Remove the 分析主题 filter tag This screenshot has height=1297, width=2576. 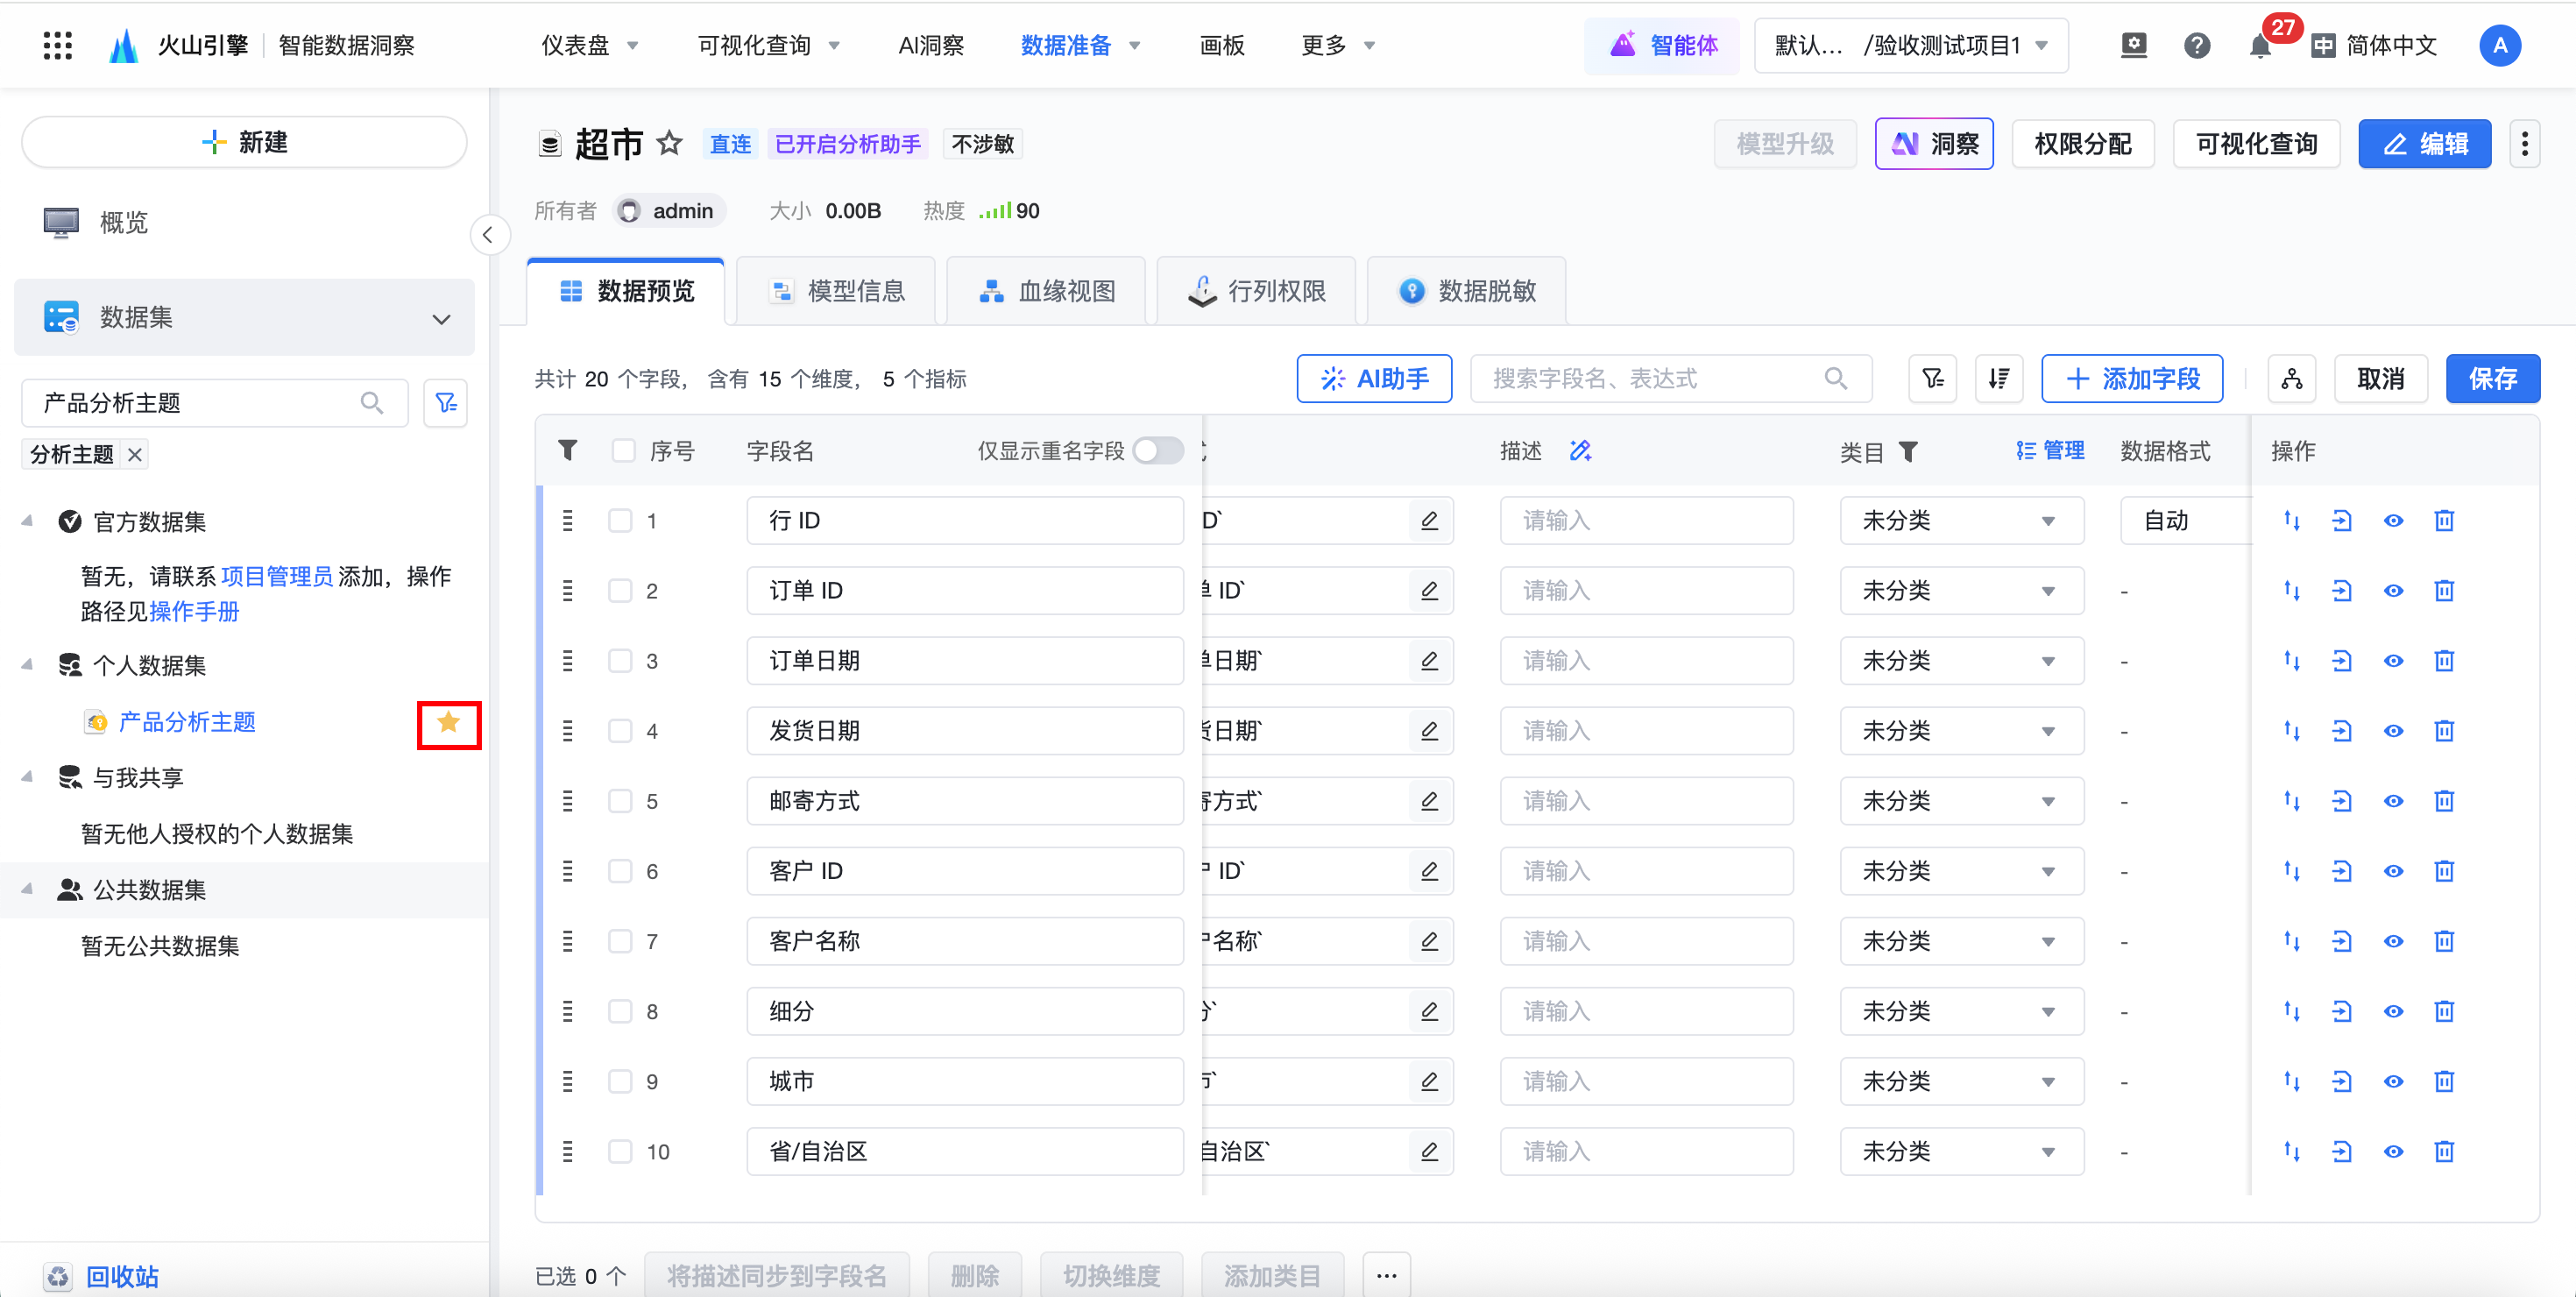(135, 455)
